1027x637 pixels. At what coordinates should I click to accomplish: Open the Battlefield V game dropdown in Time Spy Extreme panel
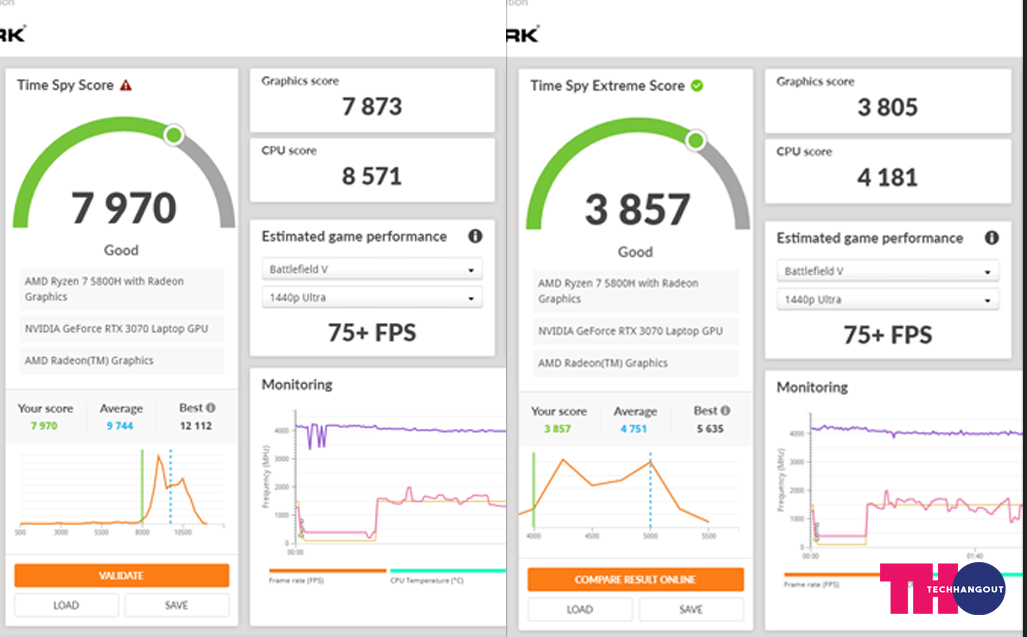(x=887, y=271)
